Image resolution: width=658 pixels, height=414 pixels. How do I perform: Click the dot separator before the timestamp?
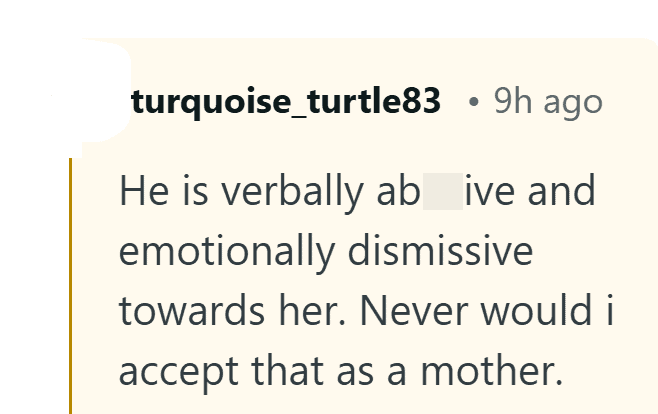[x=474, y=103]
